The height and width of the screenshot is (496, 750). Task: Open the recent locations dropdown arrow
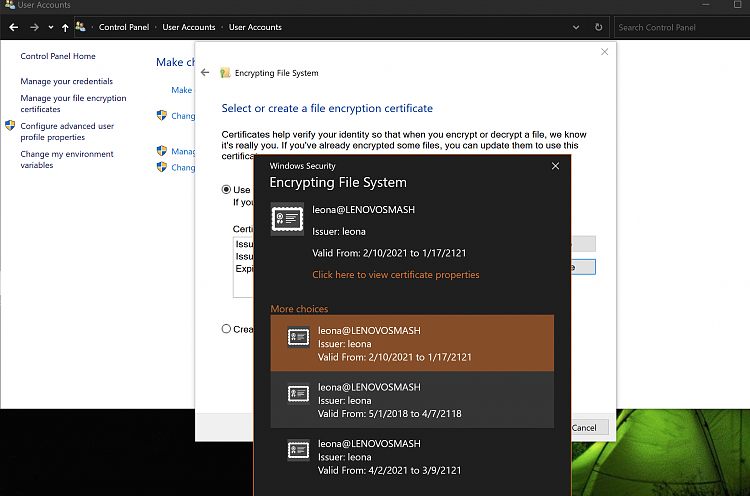coord(51,27)
